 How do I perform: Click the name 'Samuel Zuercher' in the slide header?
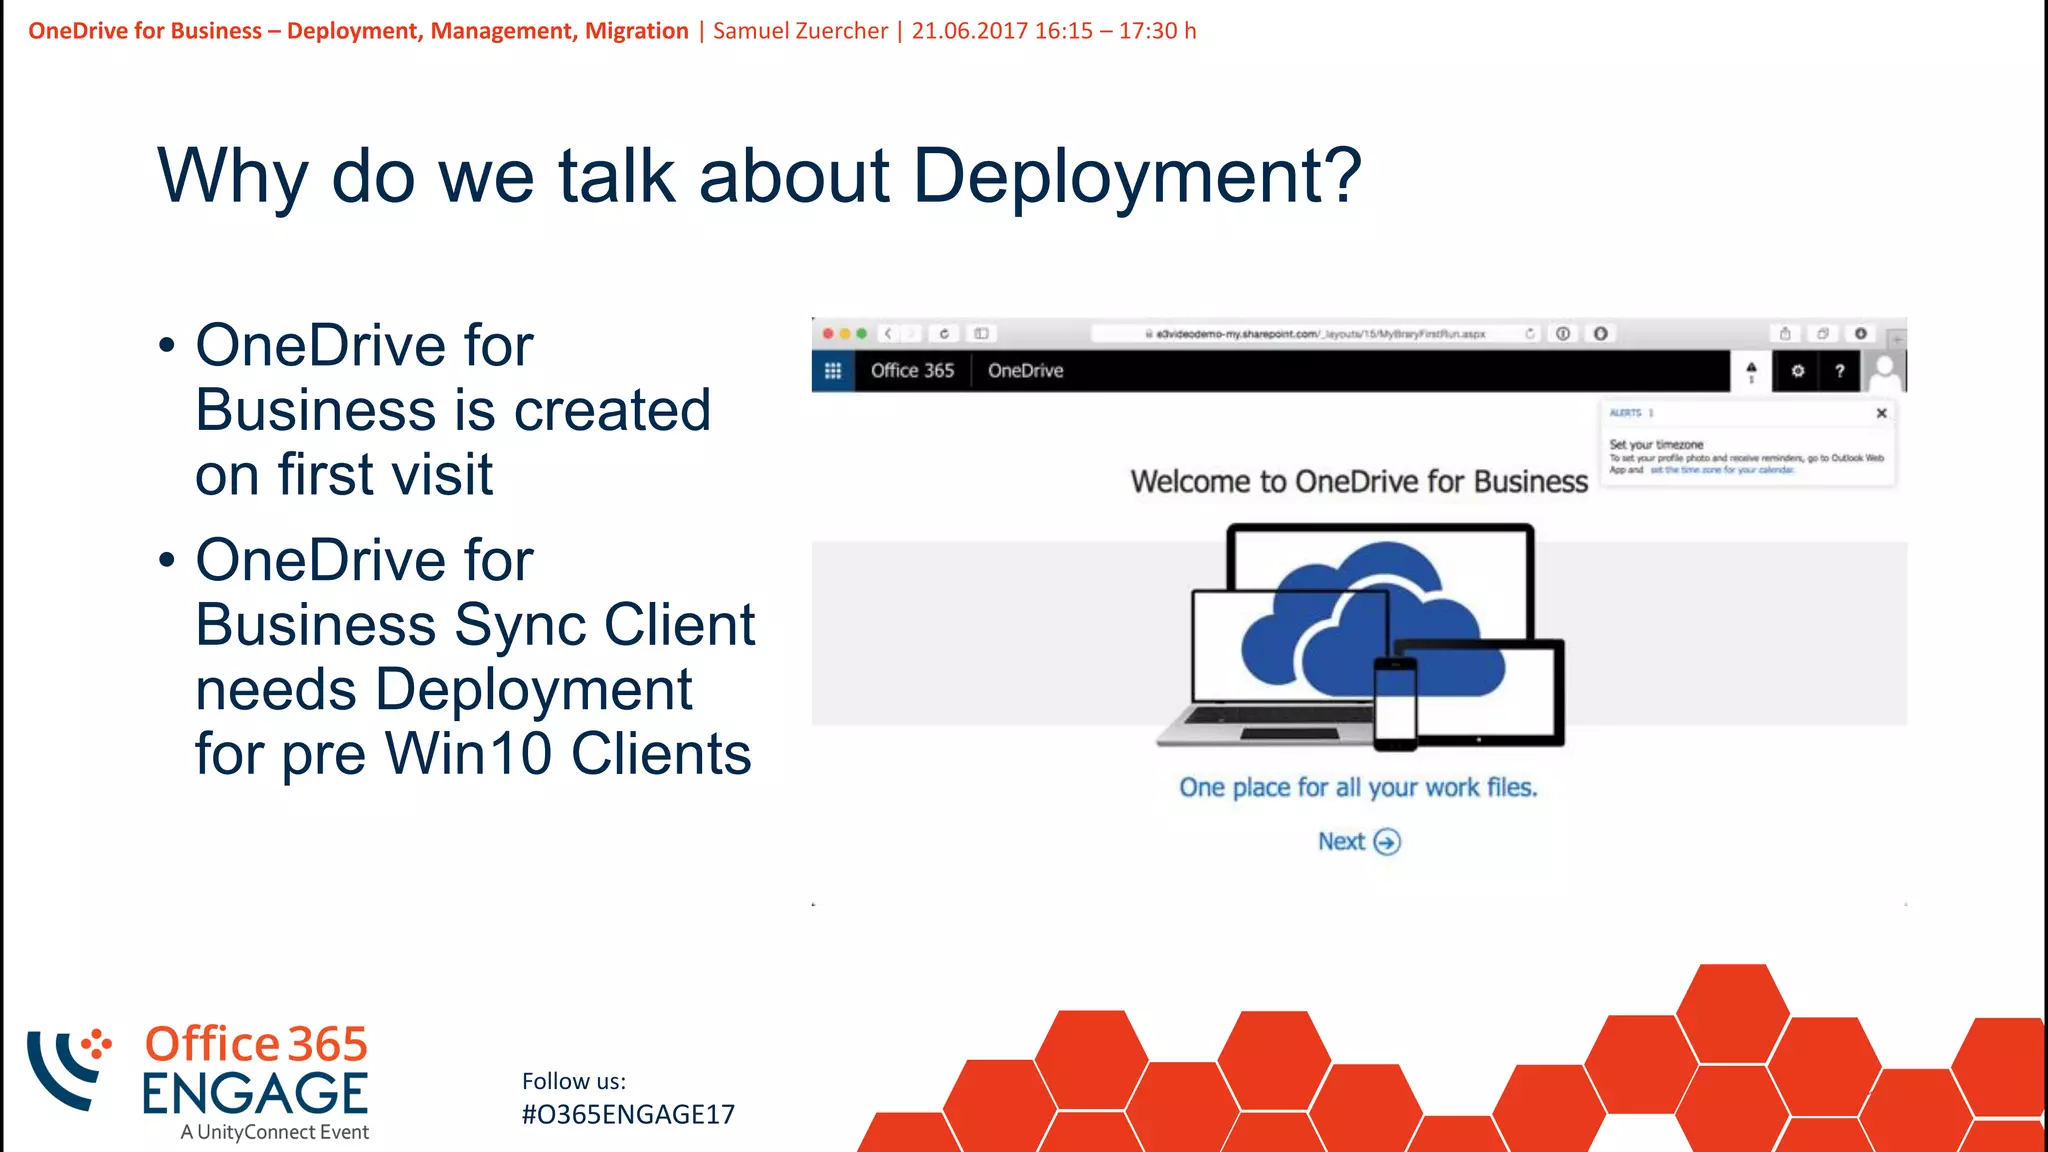pos(800,31)
